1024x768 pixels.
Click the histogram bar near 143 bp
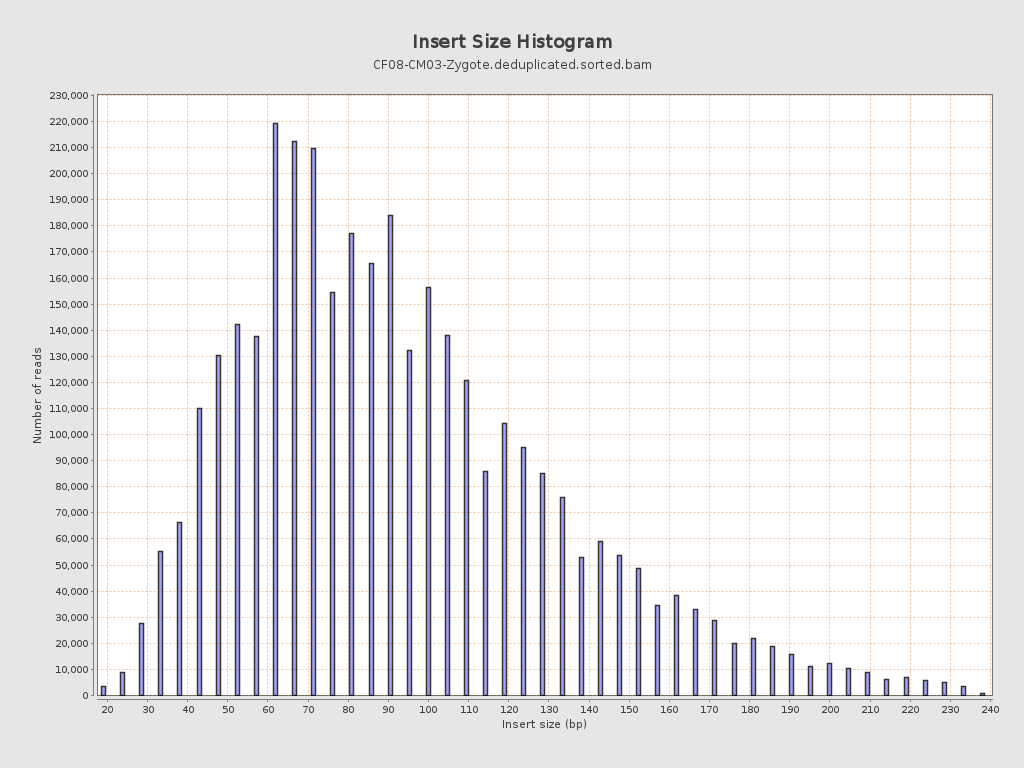(x=601, y=618)
